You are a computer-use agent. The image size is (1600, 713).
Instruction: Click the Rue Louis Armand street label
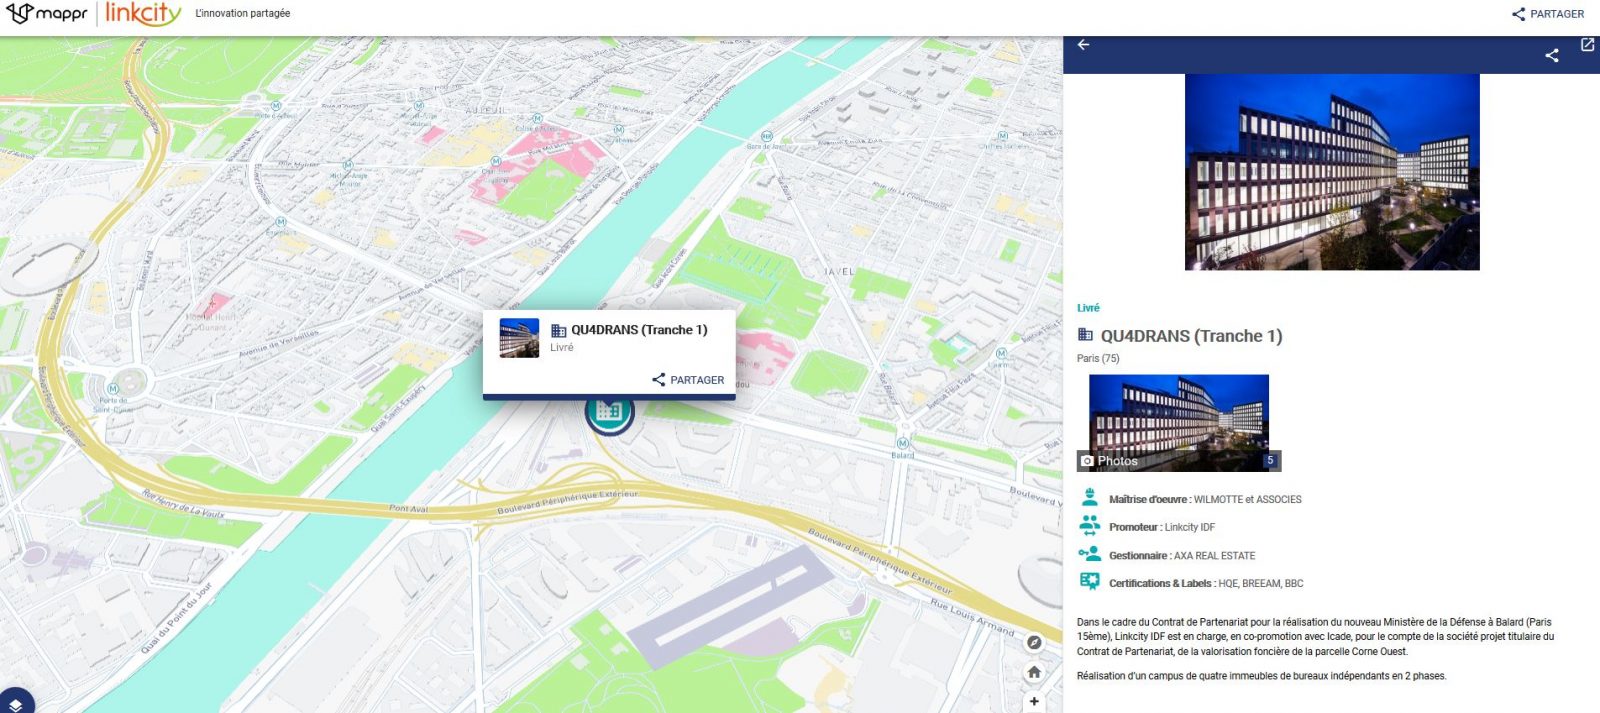pyautogui.click(x=972, y=617)
